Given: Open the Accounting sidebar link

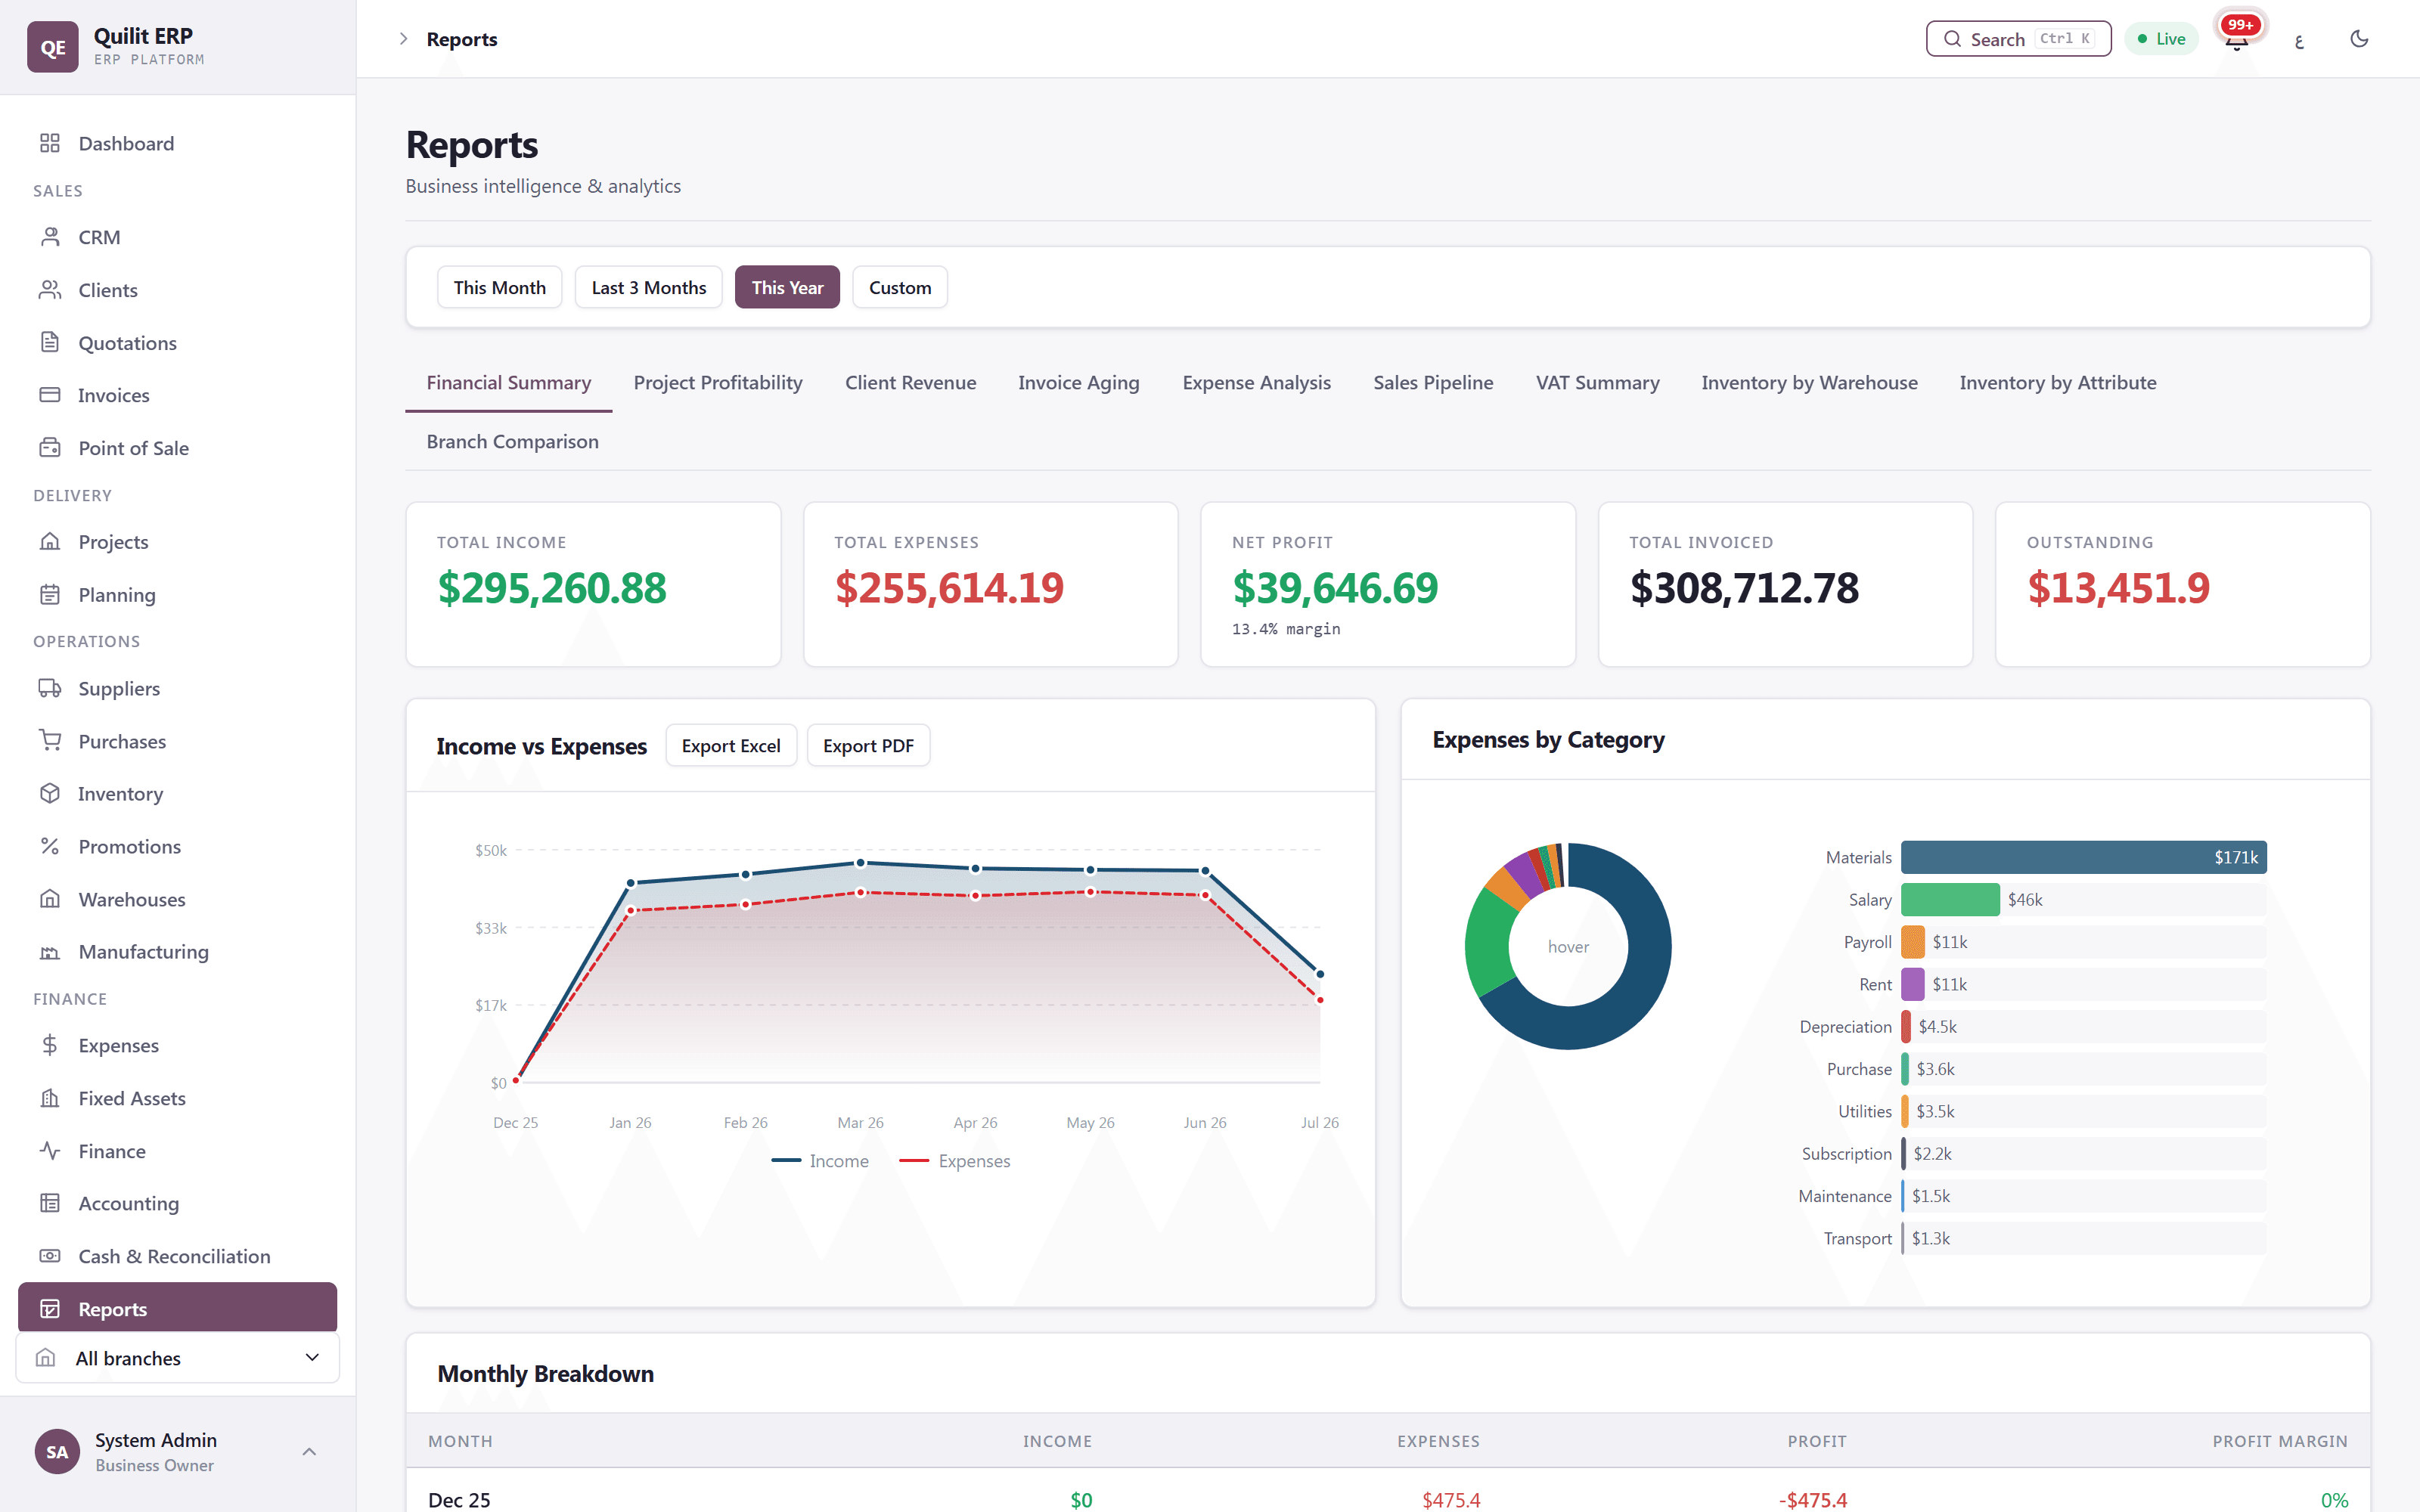Looking at the screenshot, I should click(x=178, y=1203).
